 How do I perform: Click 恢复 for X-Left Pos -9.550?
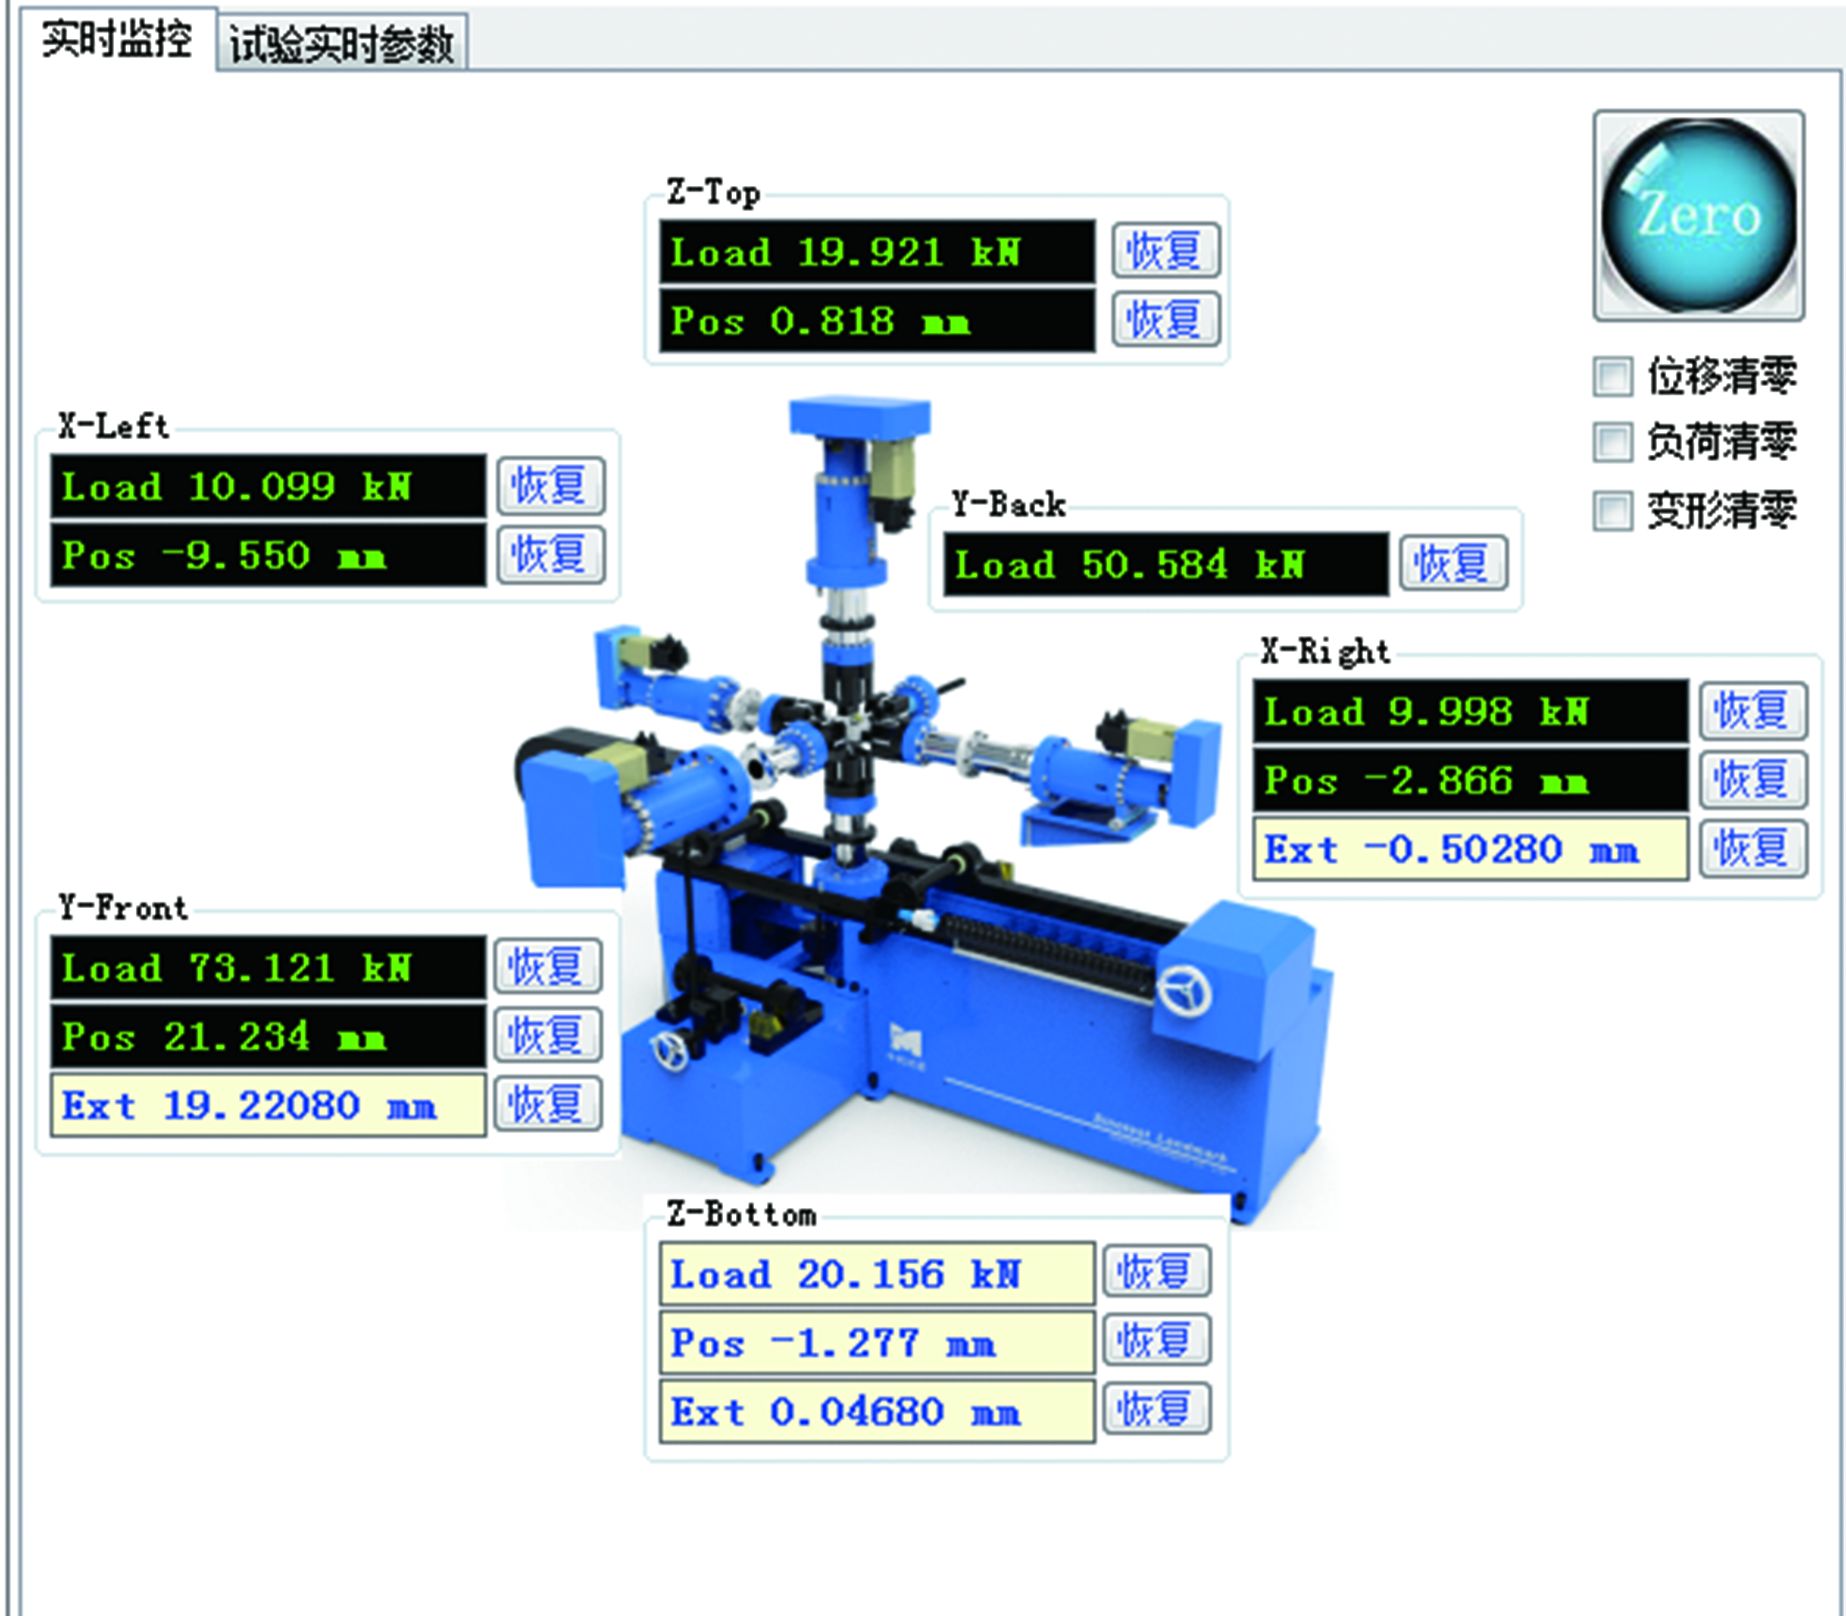point(551,554)
